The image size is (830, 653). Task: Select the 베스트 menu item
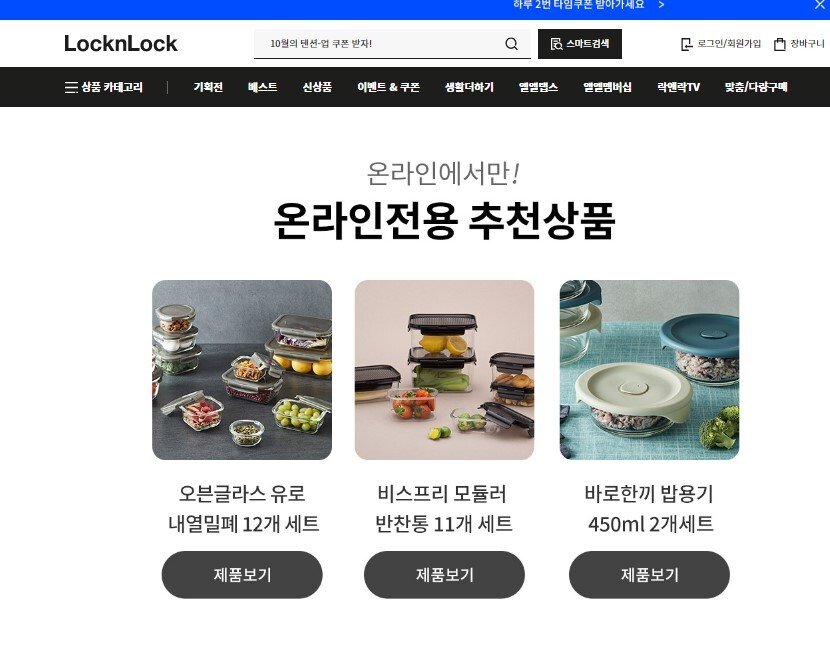tap(263, 87)
